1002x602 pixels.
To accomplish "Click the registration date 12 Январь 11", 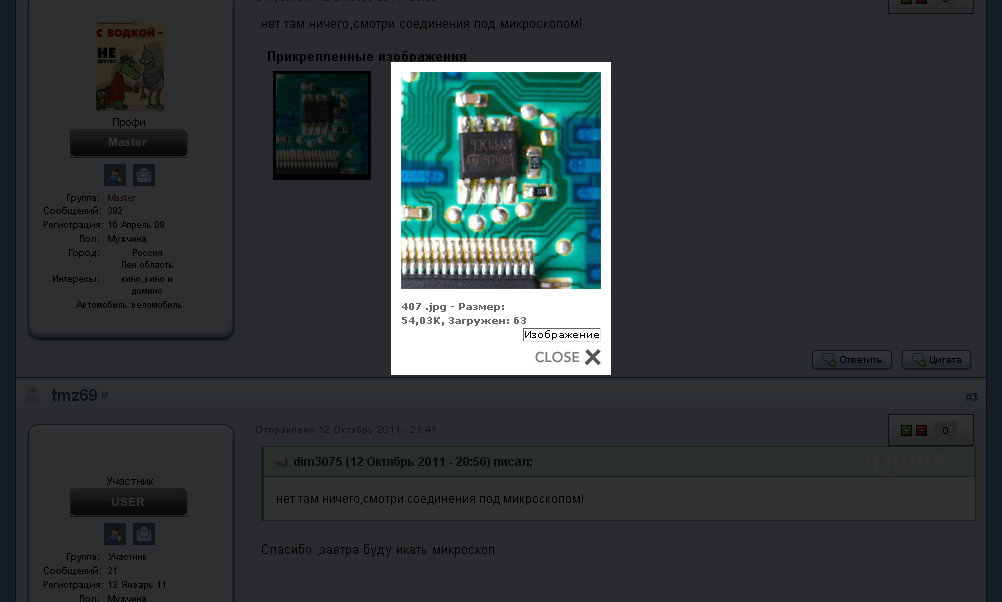I will click(x=137, y=585).
